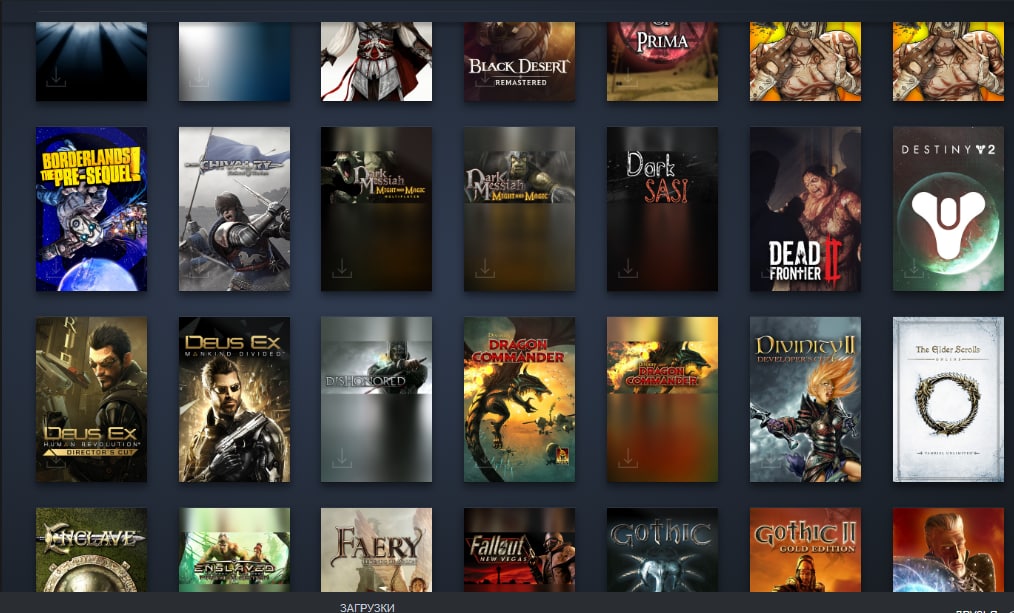Click download icon on Destiny 2 cover
The width and height of the screenshot is (1014, 613).
[913, 268]
